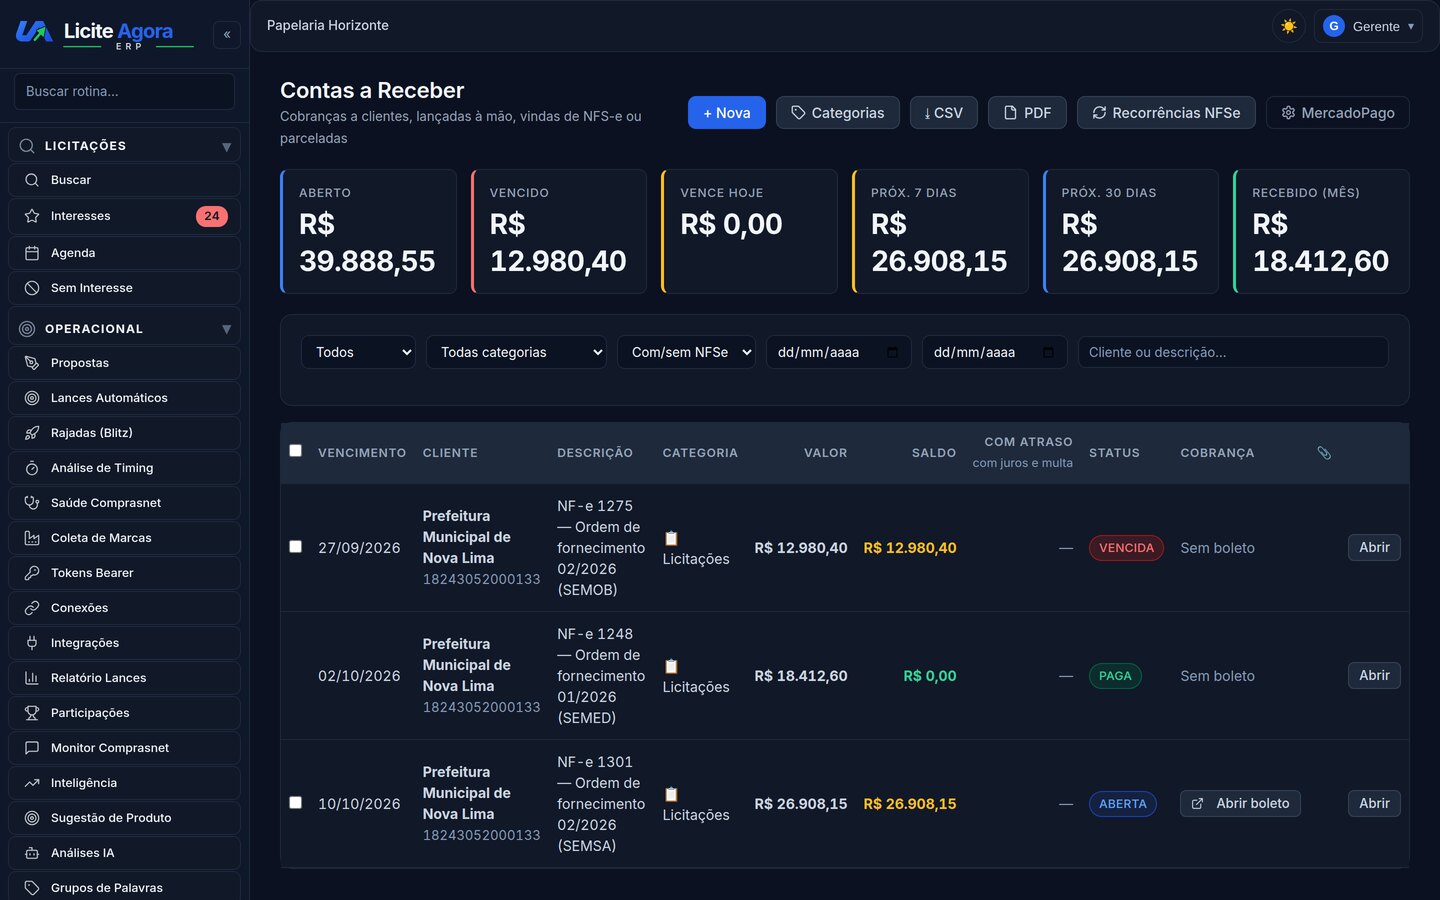Click the Licite Agora logo icon
This screenshot has height=900, width=1440.
(x=34, y=32)
